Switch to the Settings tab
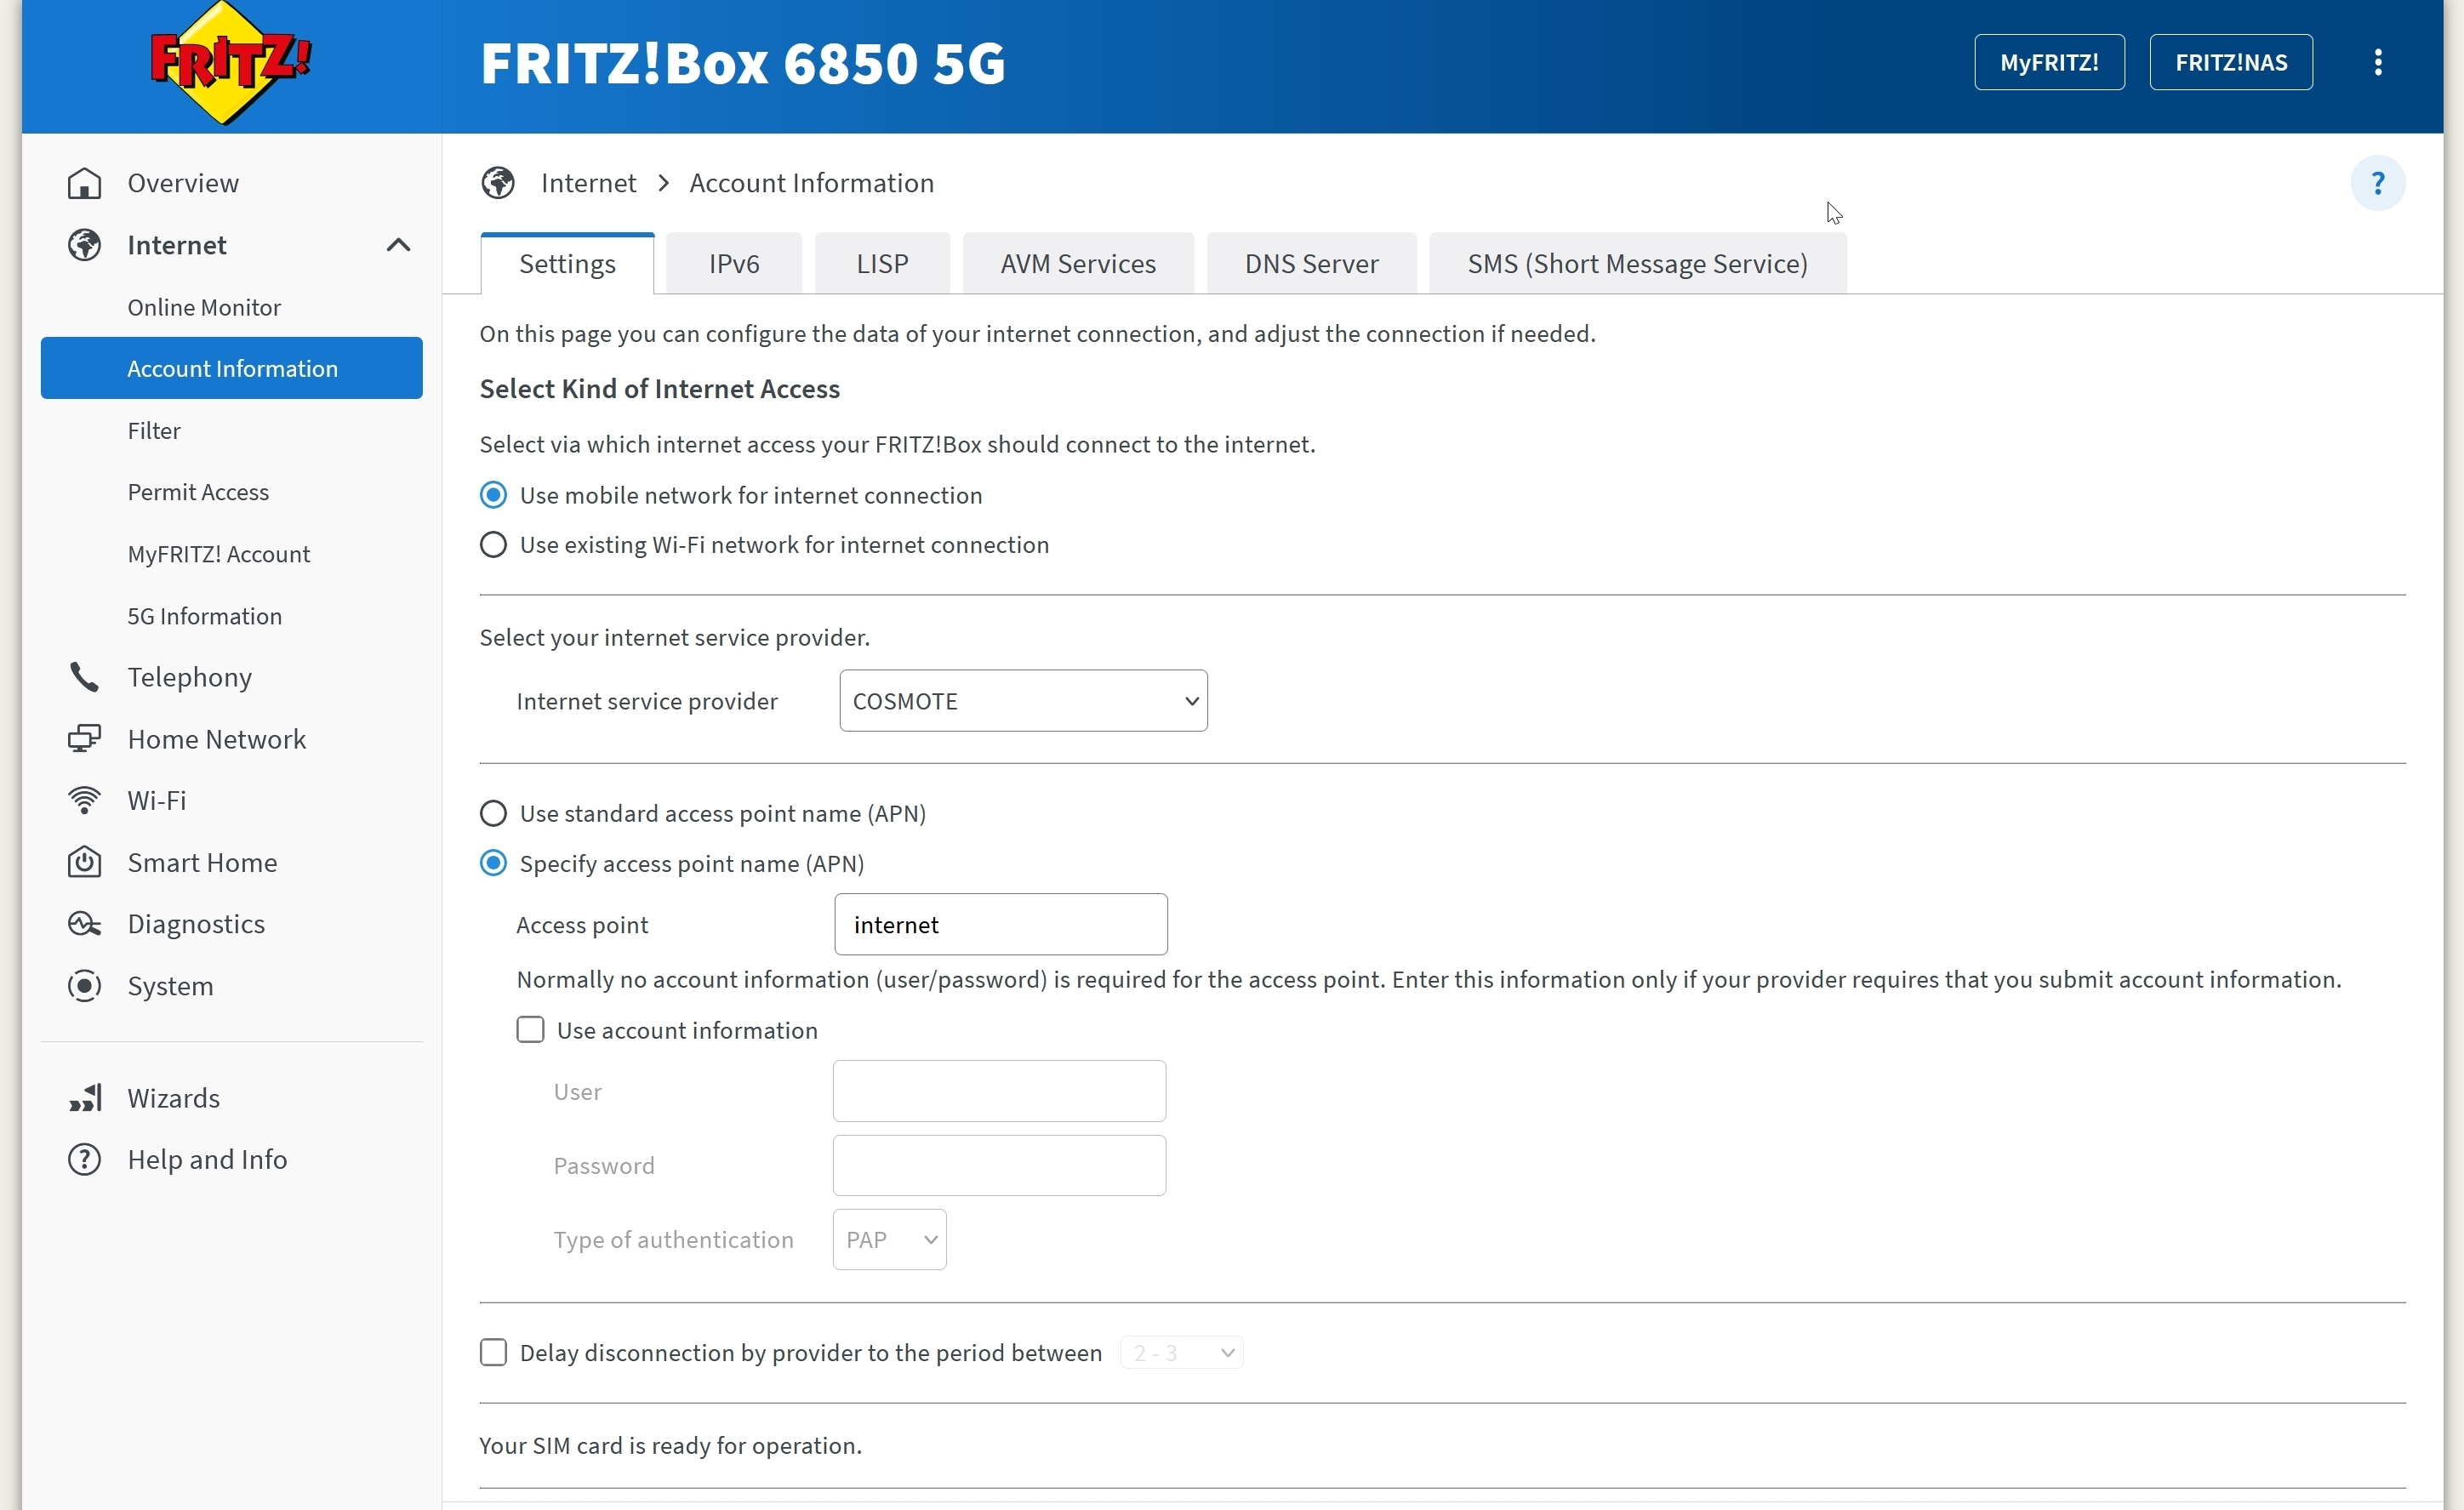Viewport: 2464px width, 1510px height. [567, 264]
